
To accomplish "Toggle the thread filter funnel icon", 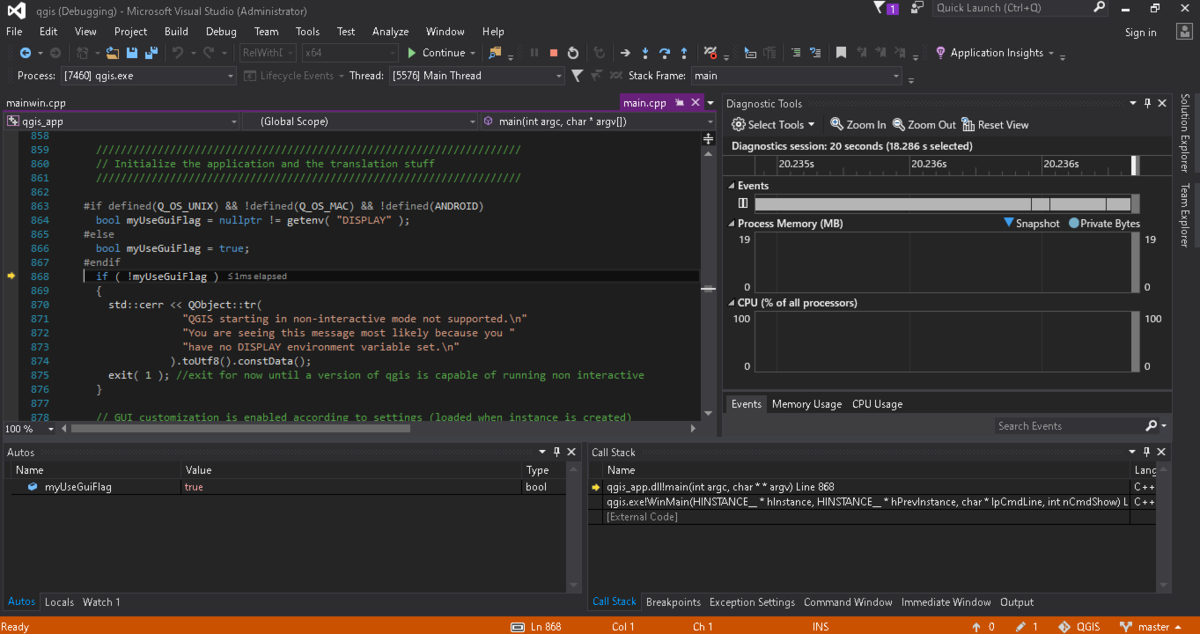I will [x=577, y=76].
